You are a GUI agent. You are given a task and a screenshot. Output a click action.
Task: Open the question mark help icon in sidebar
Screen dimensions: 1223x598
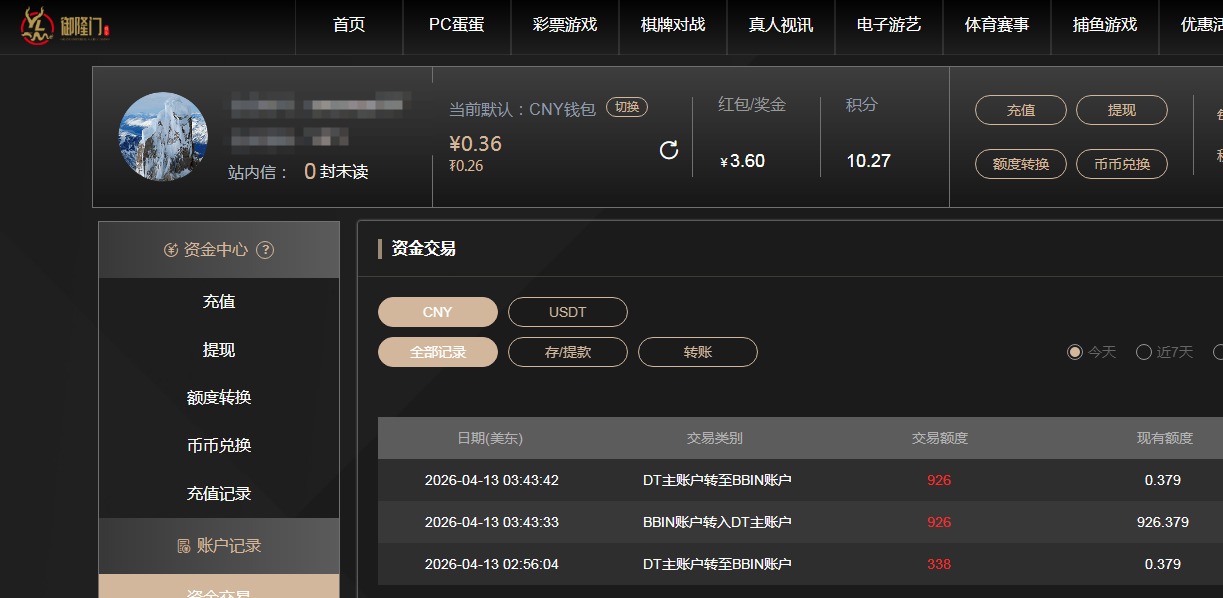(264, 250)
